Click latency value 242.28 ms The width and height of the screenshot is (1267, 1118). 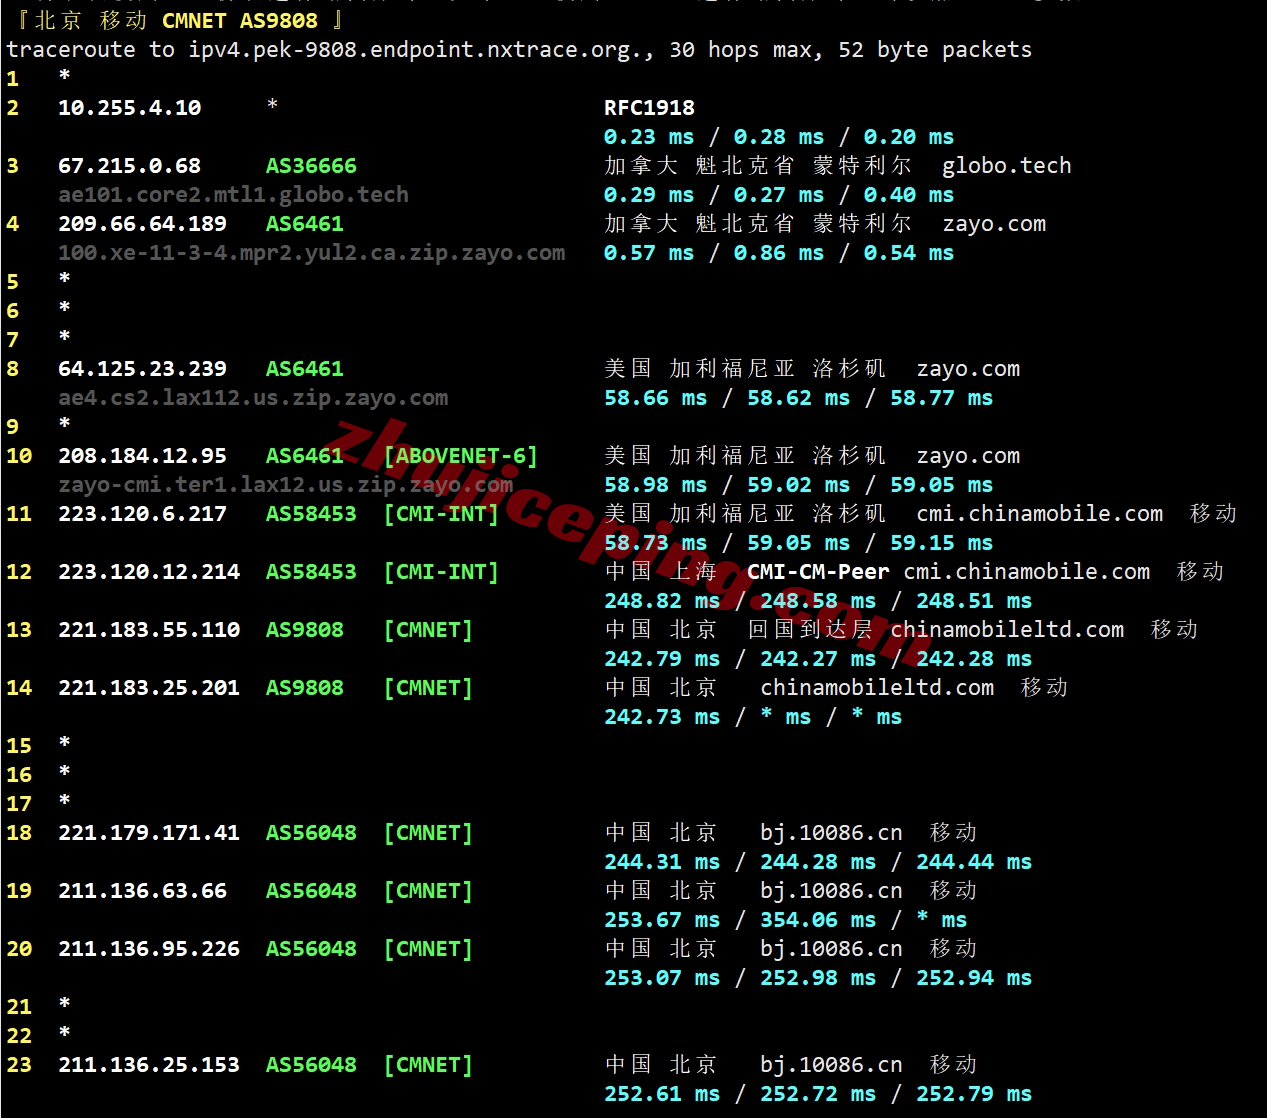[974, 659]
